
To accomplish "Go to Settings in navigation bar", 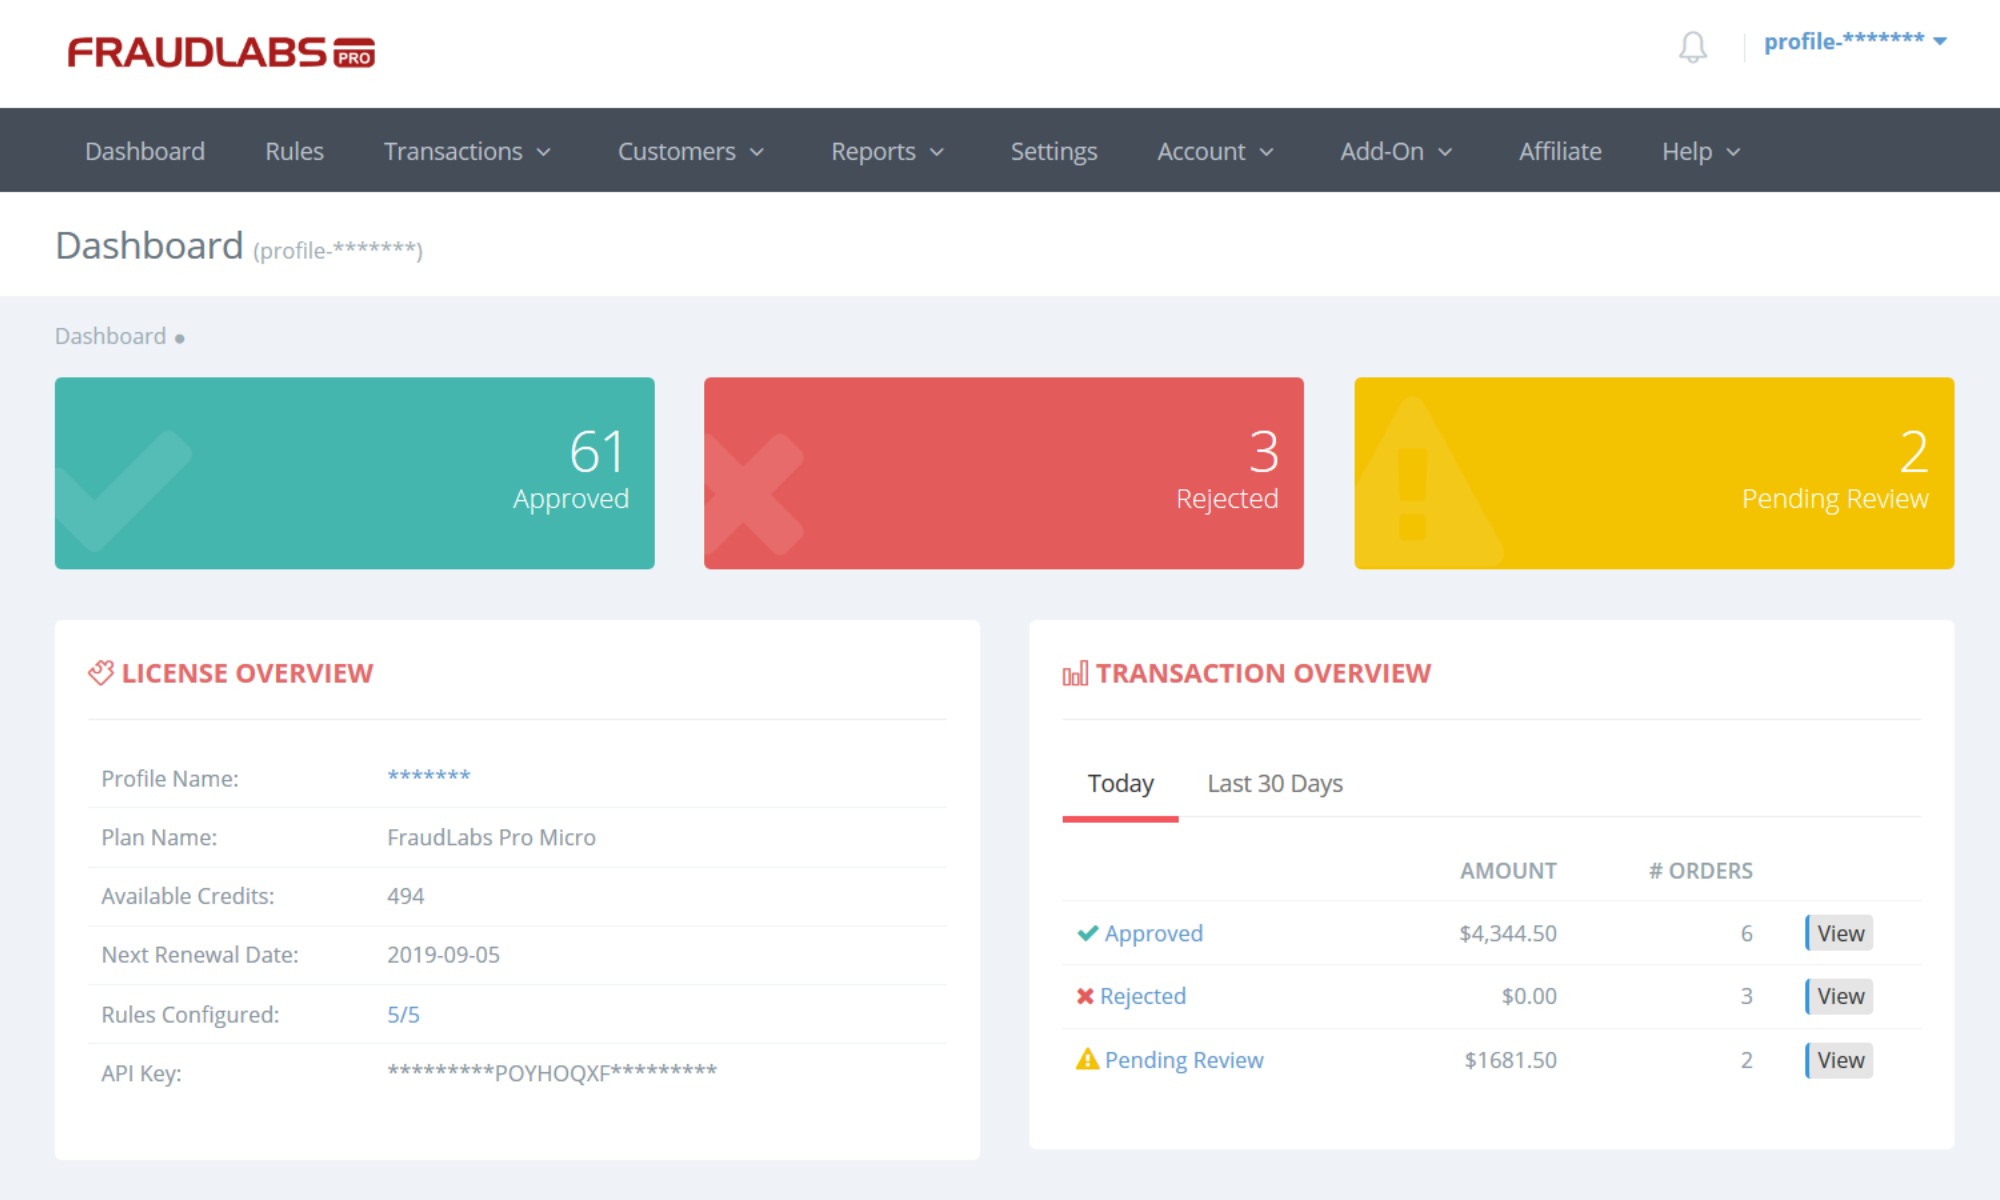I will 1053,151.
